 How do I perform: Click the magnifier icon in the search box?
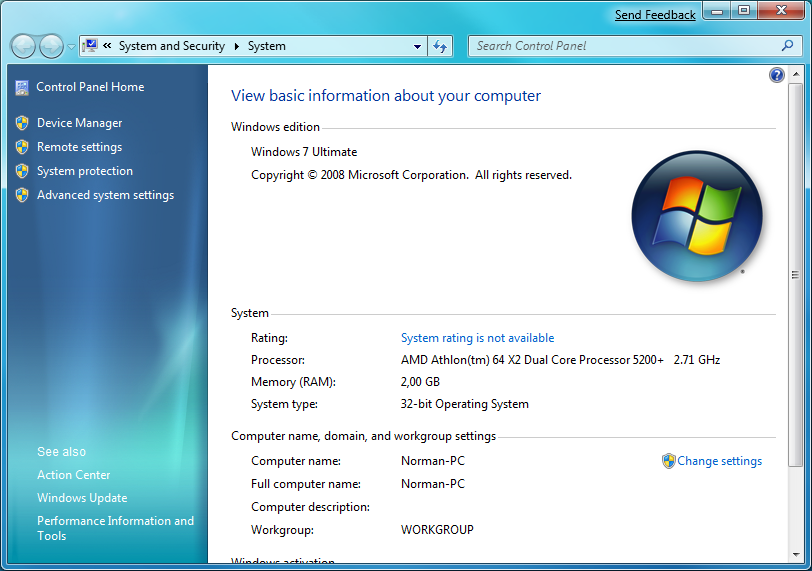tap(788, 46)
